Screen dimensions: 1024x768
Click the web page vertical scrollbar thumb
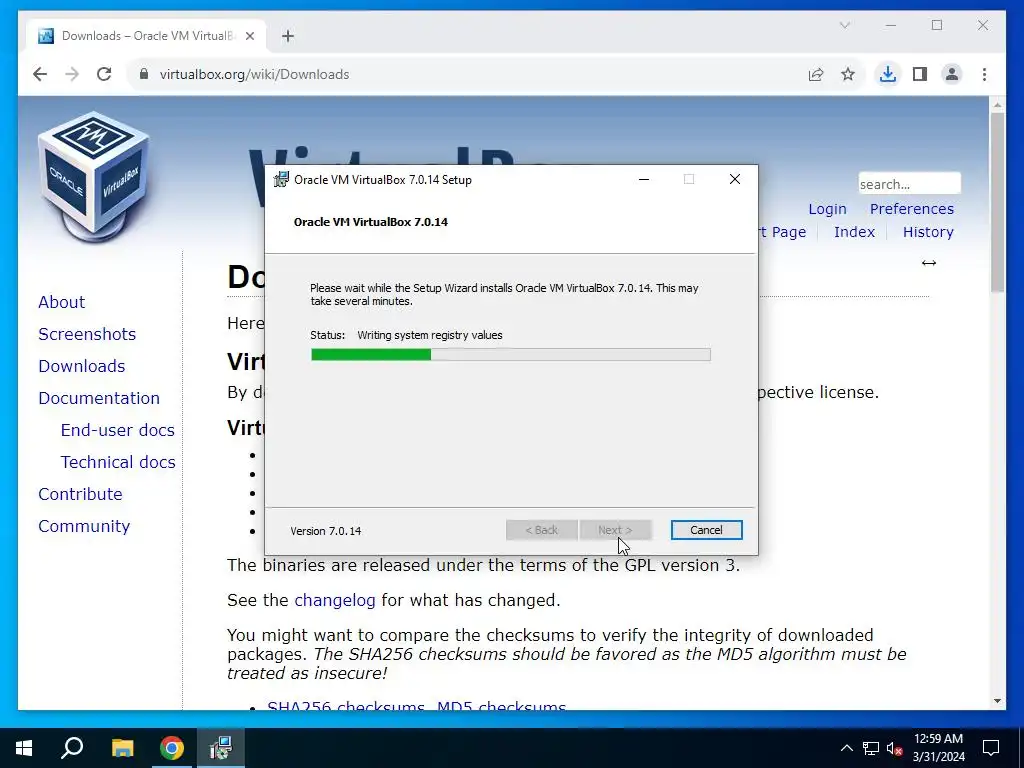click(x=997, y=202)
